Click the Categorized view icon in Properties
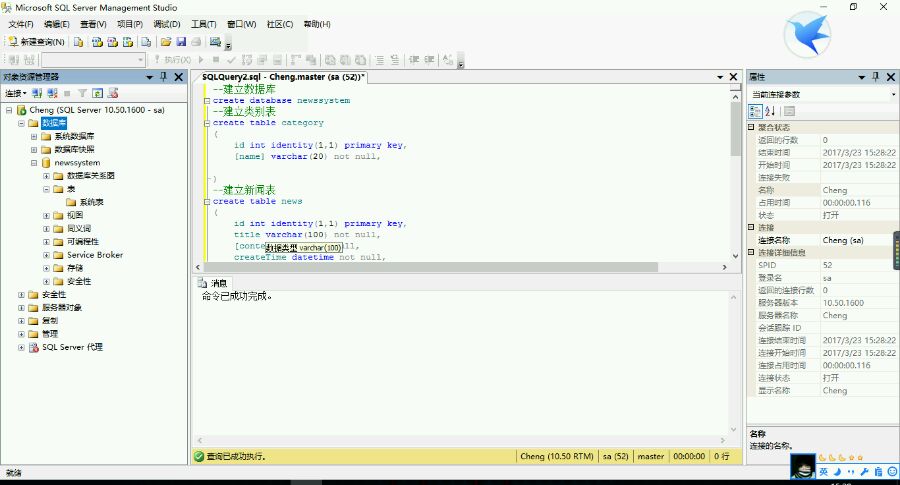The width and height of the screenshot is (900, 485). 755,111
